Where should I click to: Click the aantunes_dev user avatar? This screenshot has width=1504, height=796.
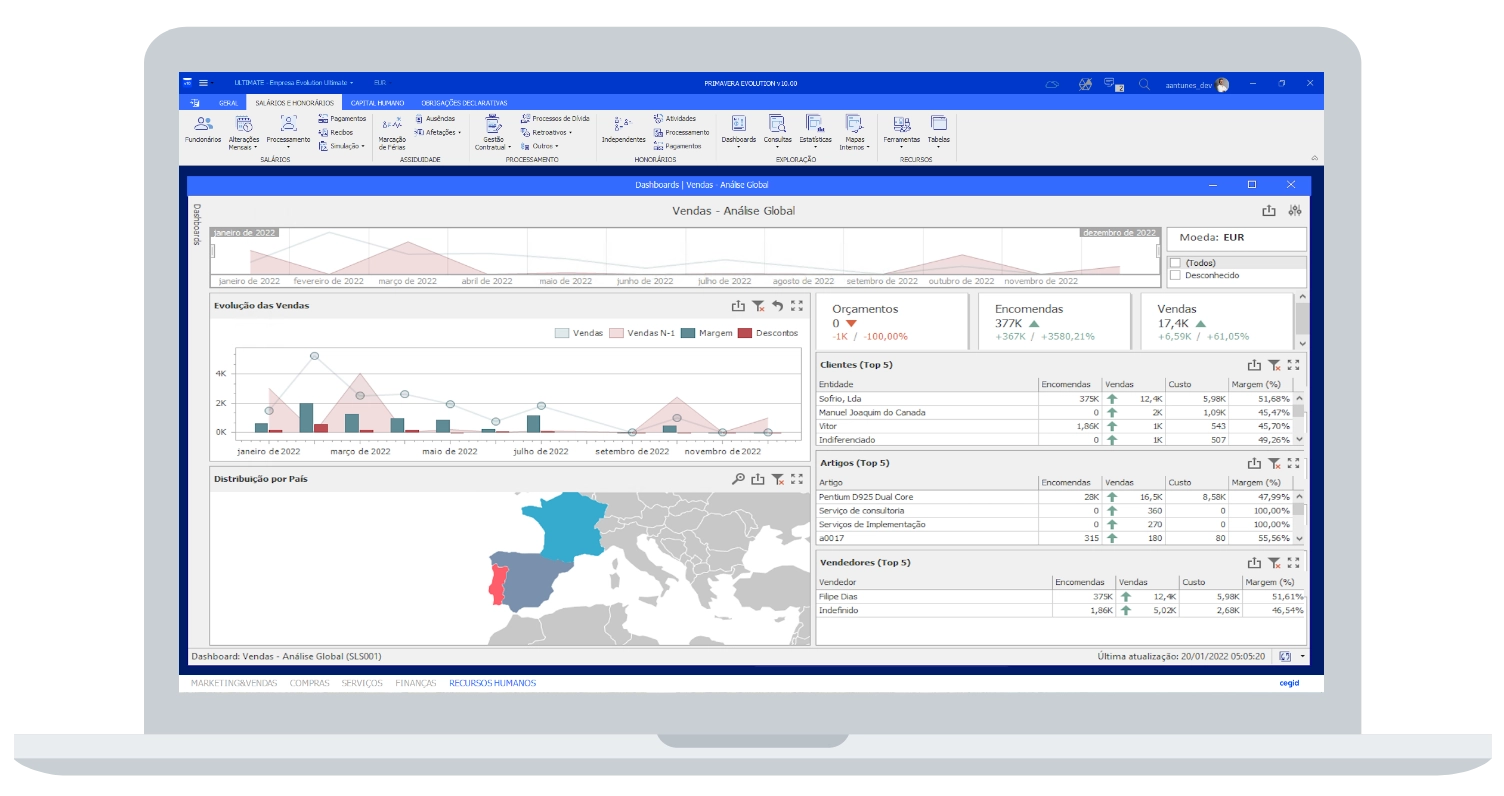point(1222,85)
